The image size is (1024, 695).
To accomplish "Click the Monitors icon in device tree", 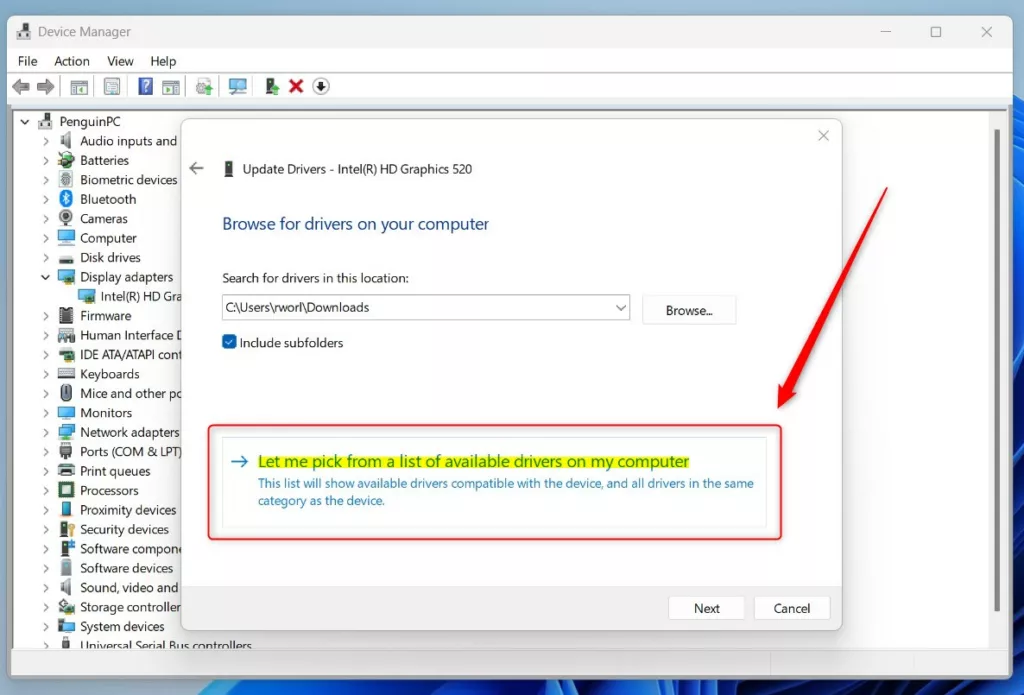I will 66,412.
